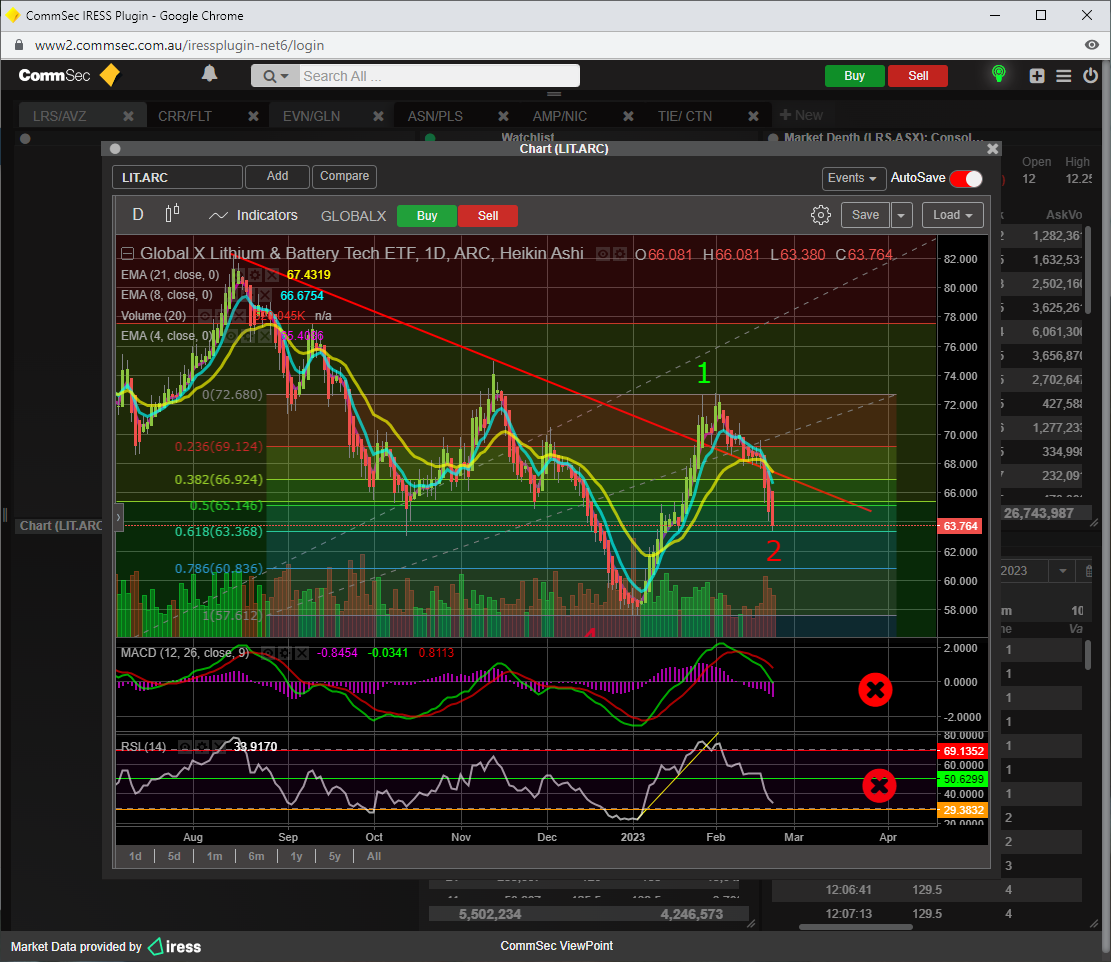1111x962 pixels.
Task: Open the notifications bell in the header
Action: (x=209, y=74)
